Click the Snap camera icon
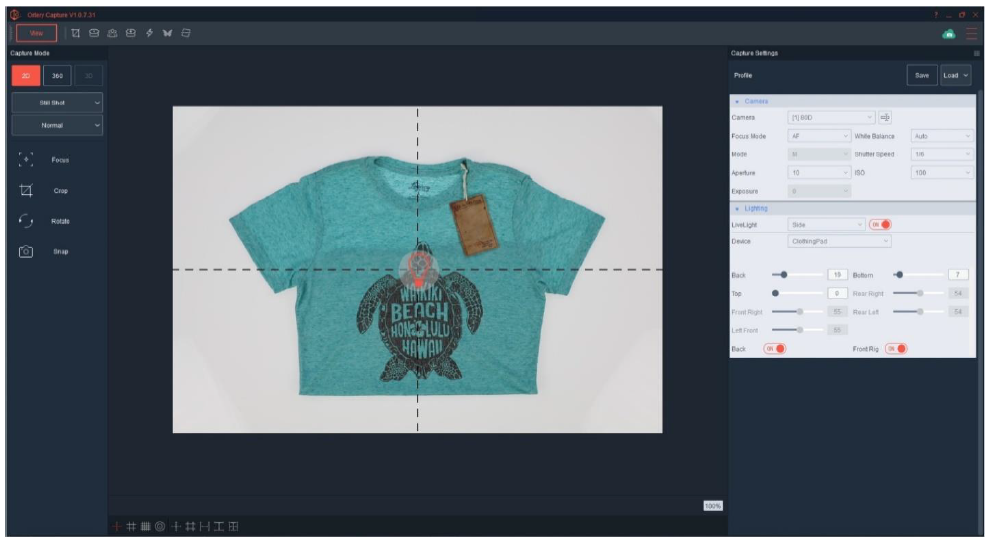Viewport: 990px width, 540px height. tap(26, 251)
